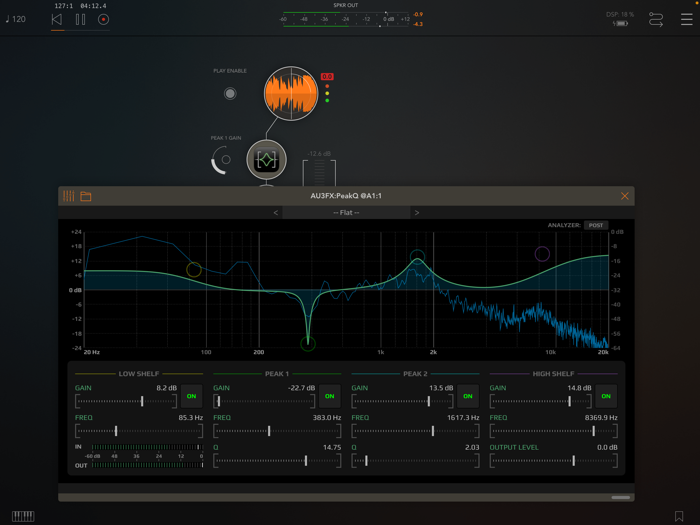
Task: Open the hamburger main menu
Action: 686,19
